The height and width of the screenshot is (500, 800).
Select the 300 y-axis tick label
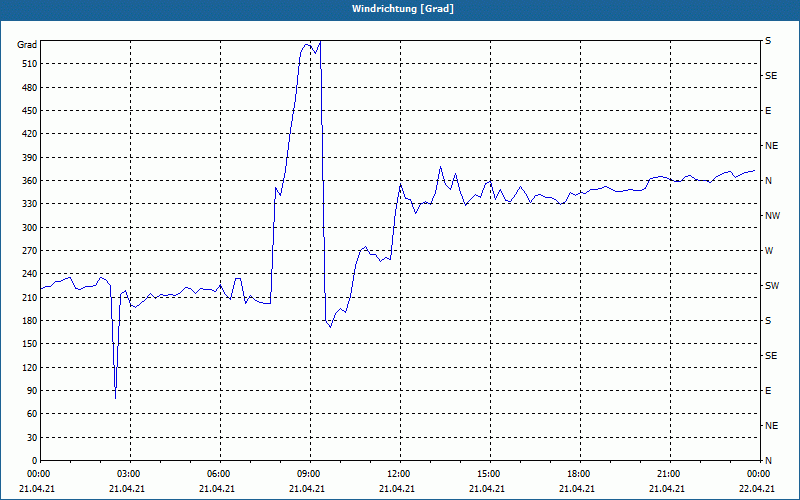[x=29, y=228]
